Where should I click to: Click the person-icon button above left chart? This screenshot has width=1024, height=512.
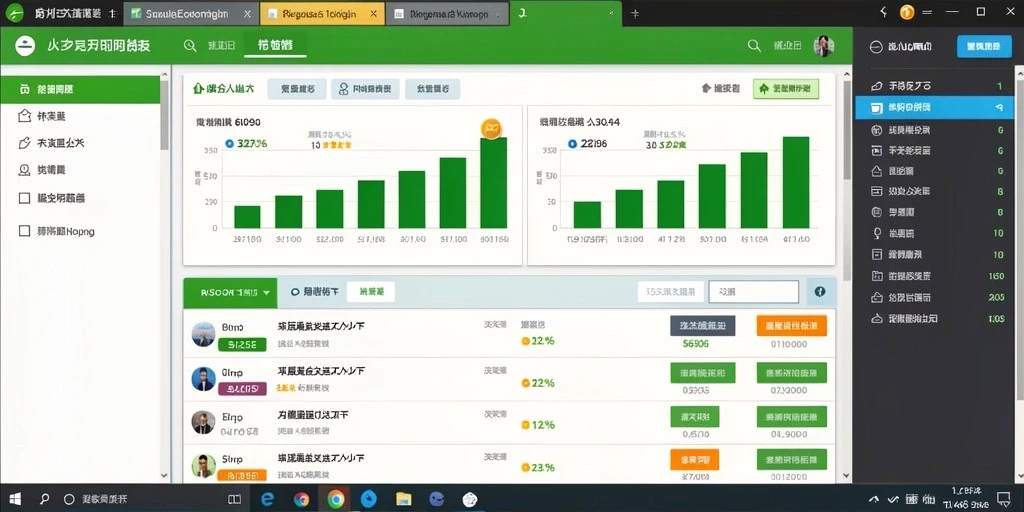pyautogui.click(x=365, y=89)
